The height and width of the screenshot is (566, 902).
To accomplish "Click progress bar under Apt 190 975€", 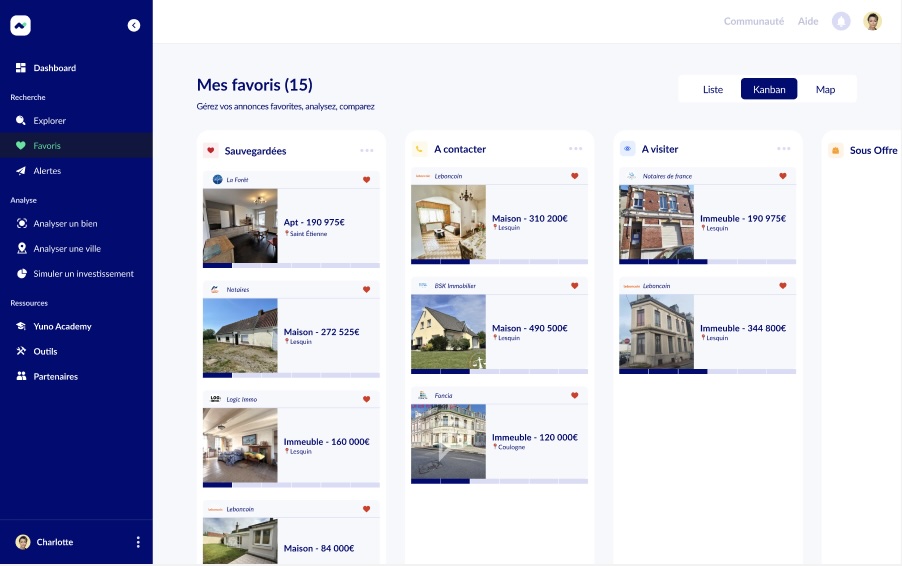I will (x=291, y=265).
